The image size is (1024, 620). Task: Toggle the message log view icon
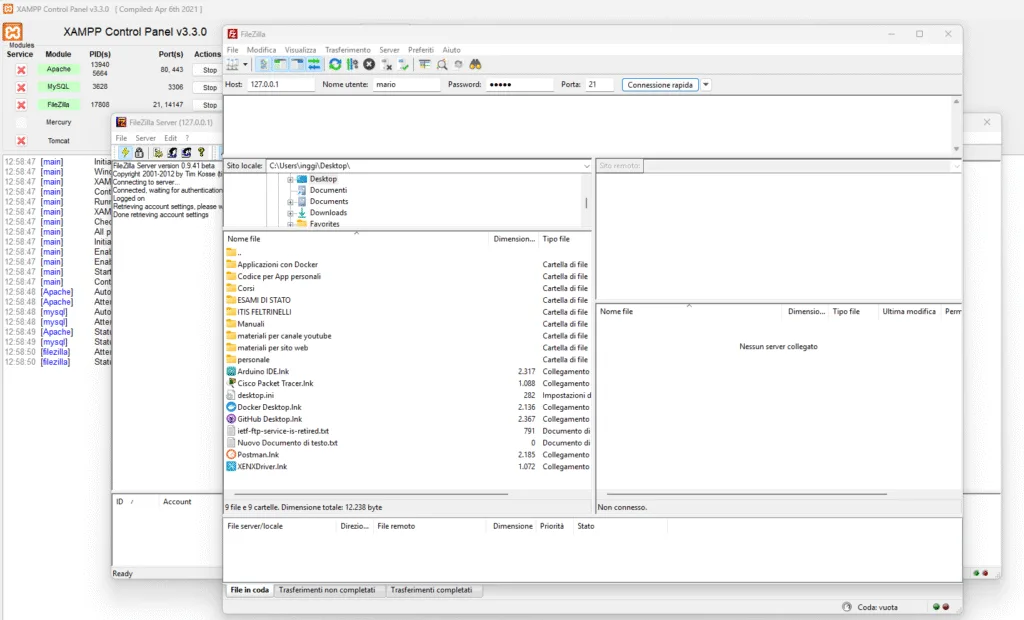tap(264, 64)
